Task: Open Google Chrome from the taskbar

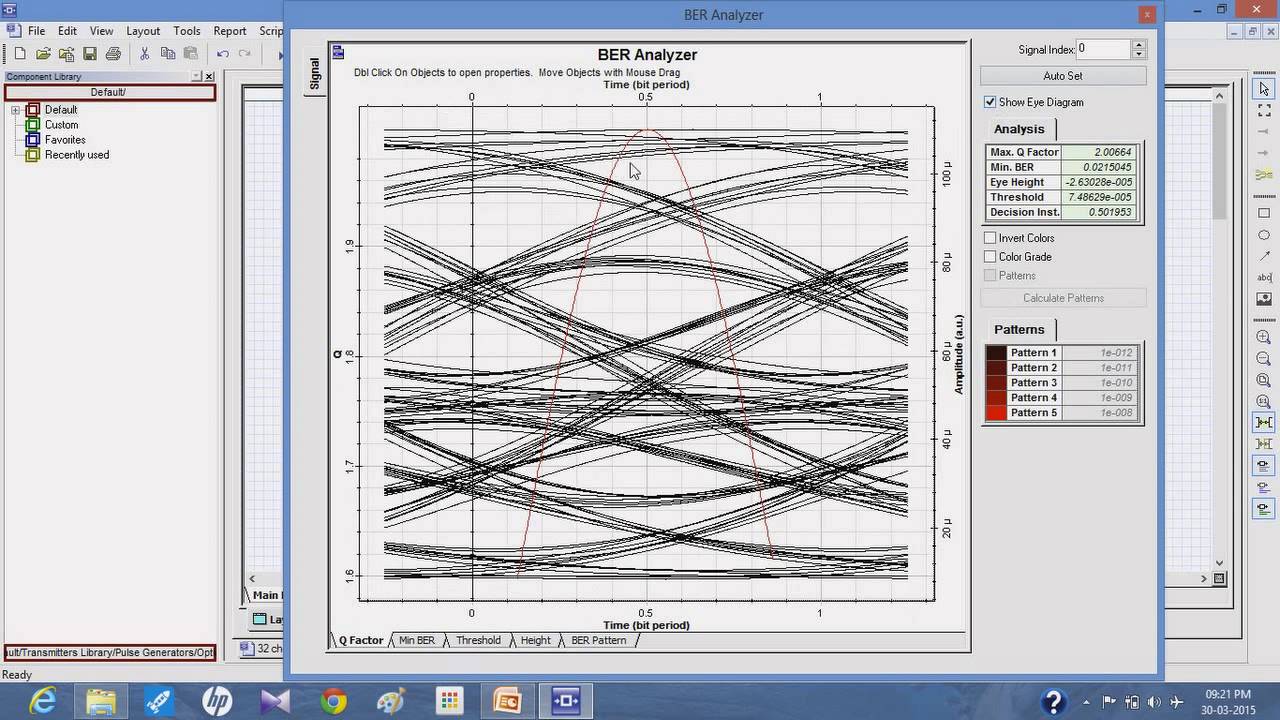Action: pos(333,701)
